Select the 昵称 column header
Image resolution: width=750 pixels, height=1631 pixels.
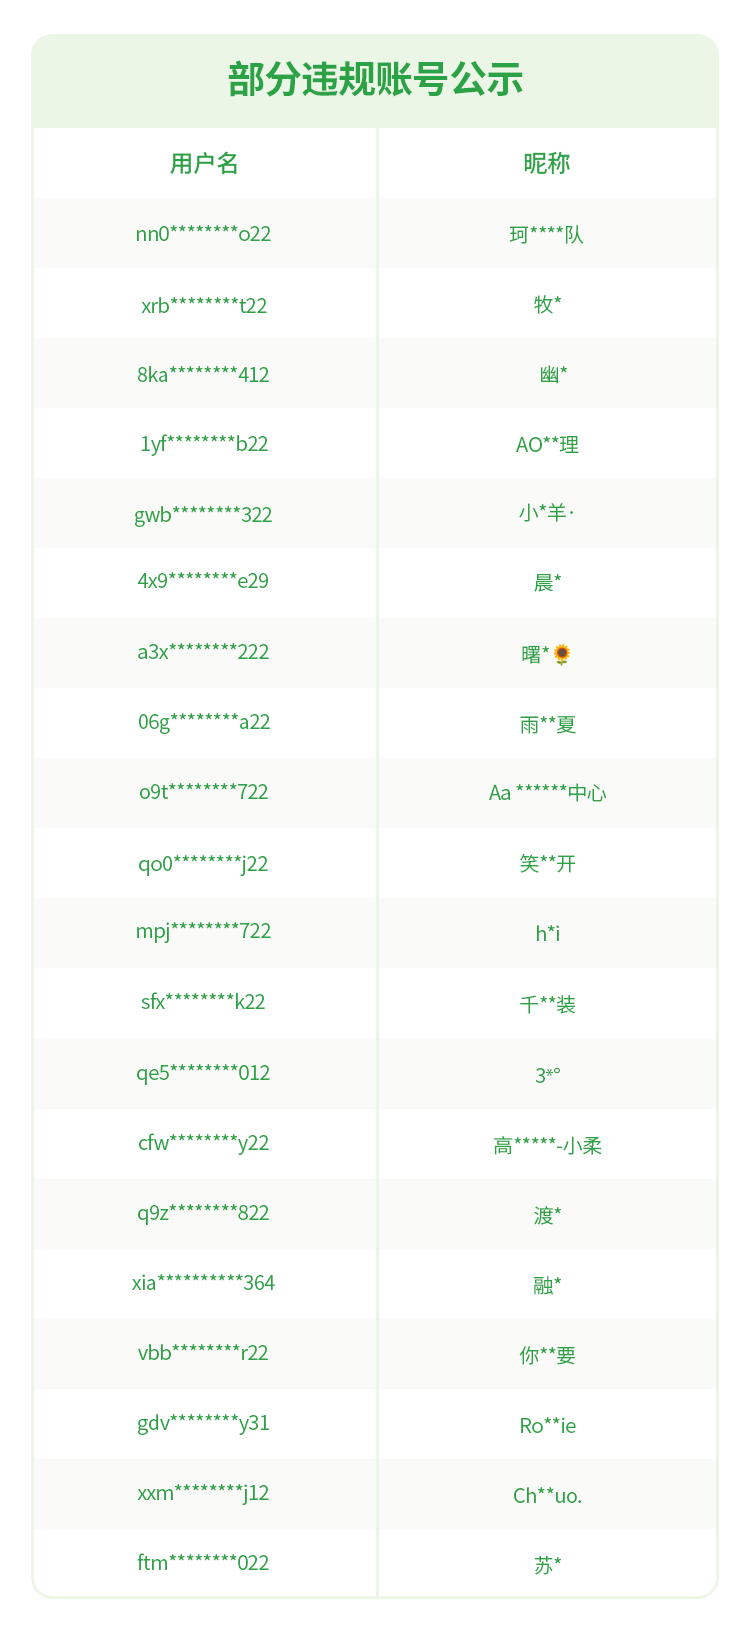pos(547,163)
